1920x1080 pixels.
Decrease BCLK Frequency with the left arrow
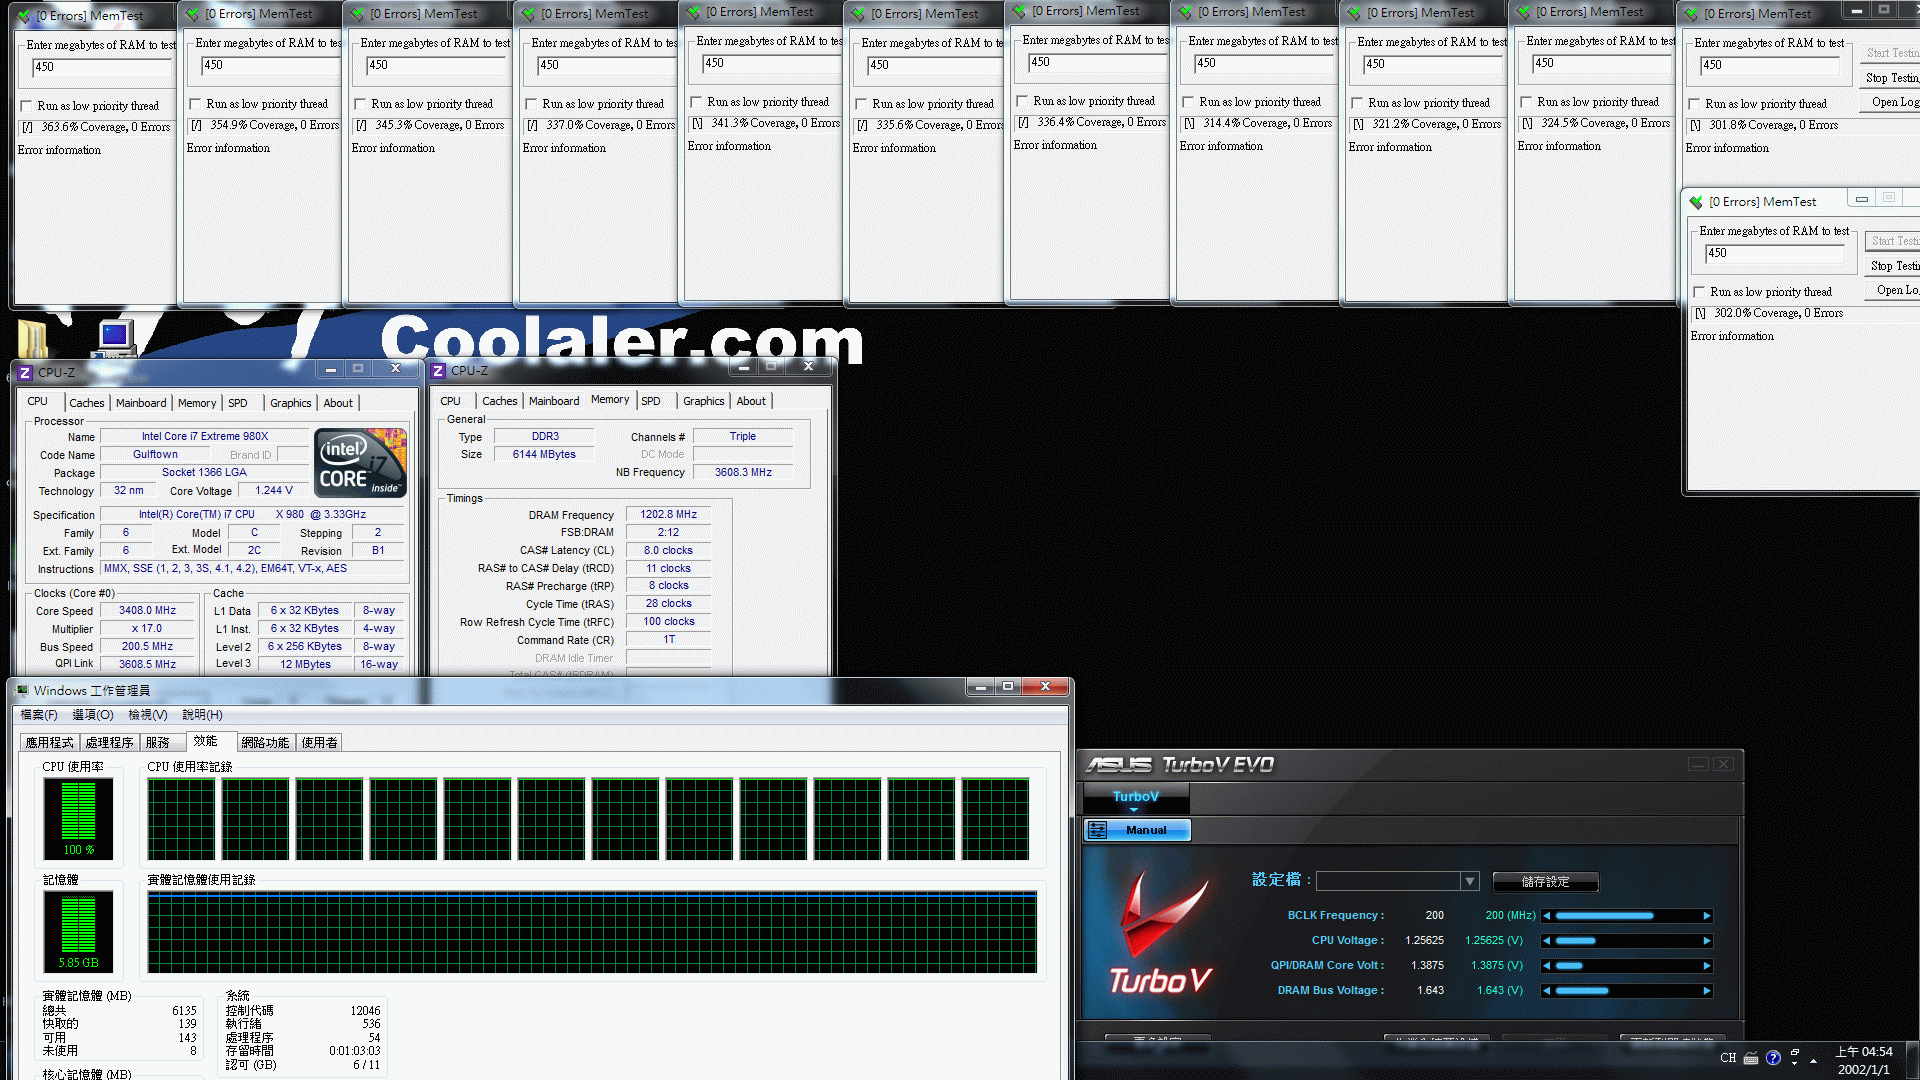[x=1547, y=916]
